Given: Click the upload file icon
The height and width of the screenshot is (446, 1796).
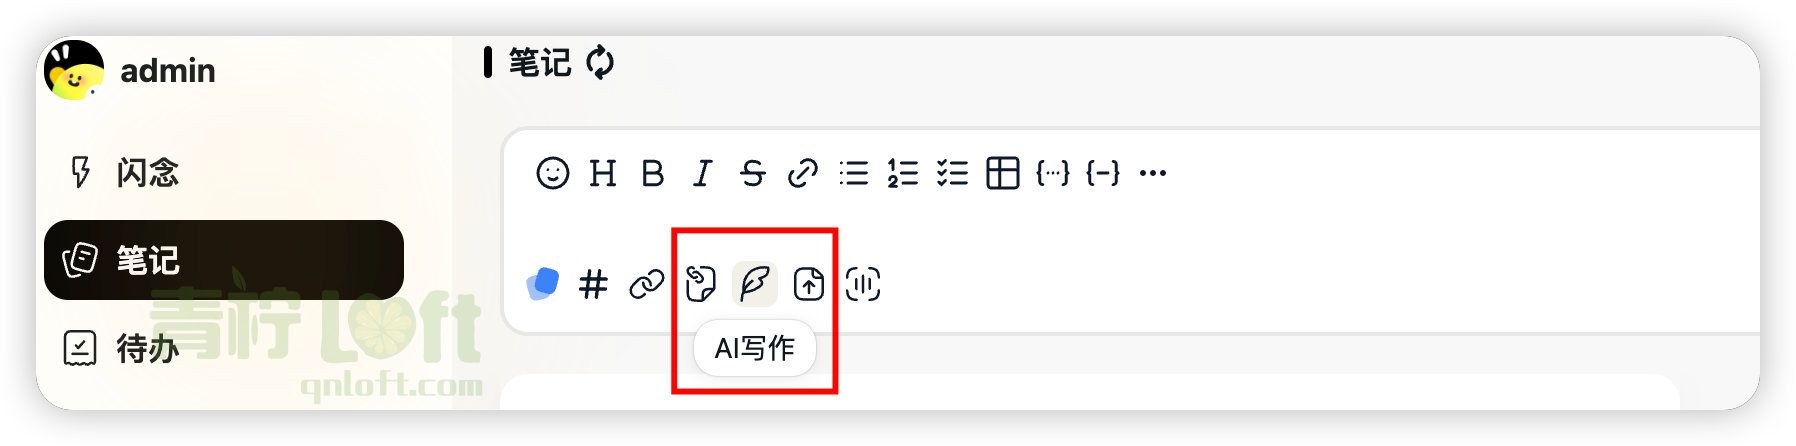Looking at the screenshot, I should tap(809, 284).
